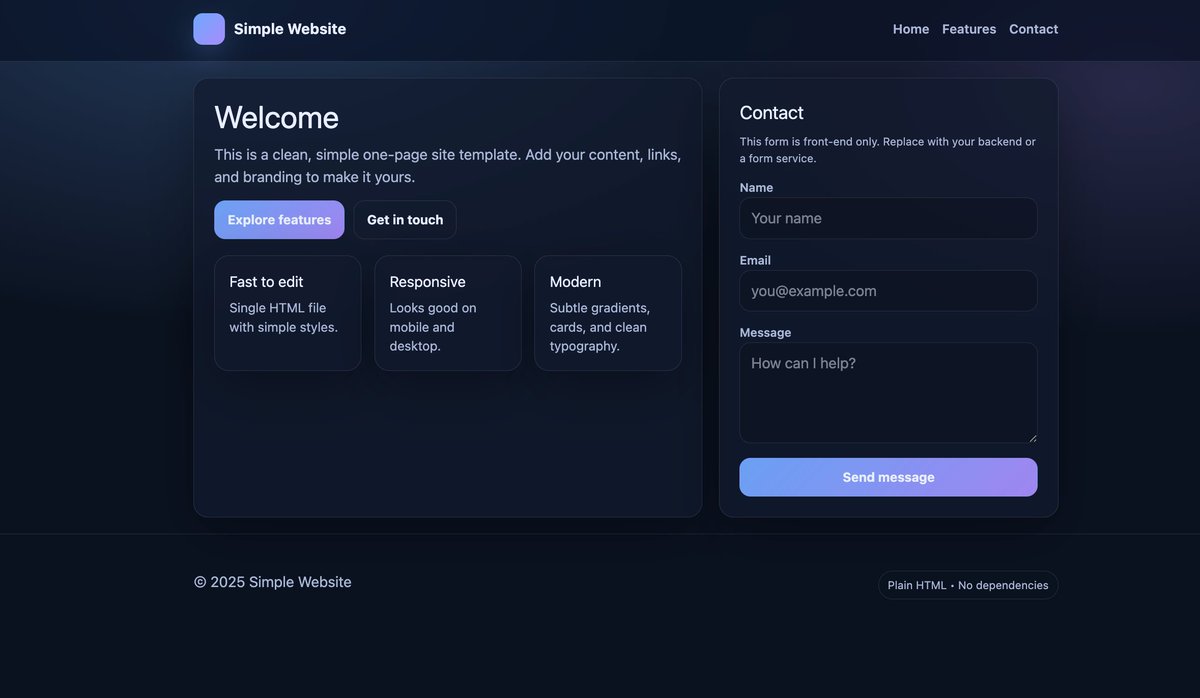
Task: Focus the email field showing you@example.com
Action: coord(888,291)
